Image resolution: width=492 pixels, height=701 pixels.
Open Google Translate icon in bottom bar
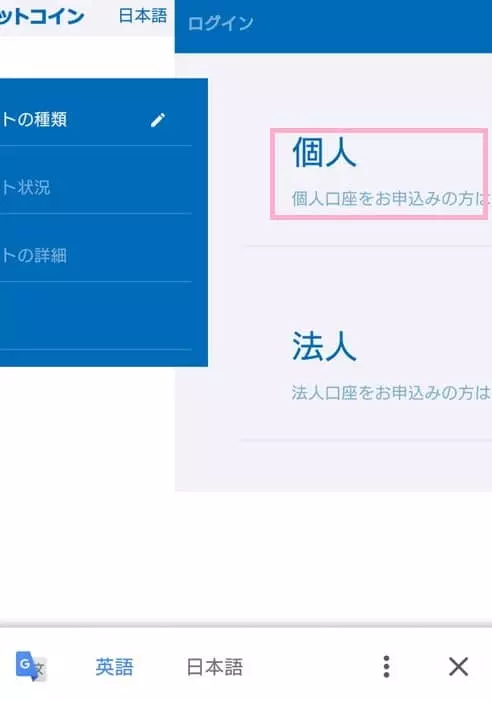(x=31, y=666)
